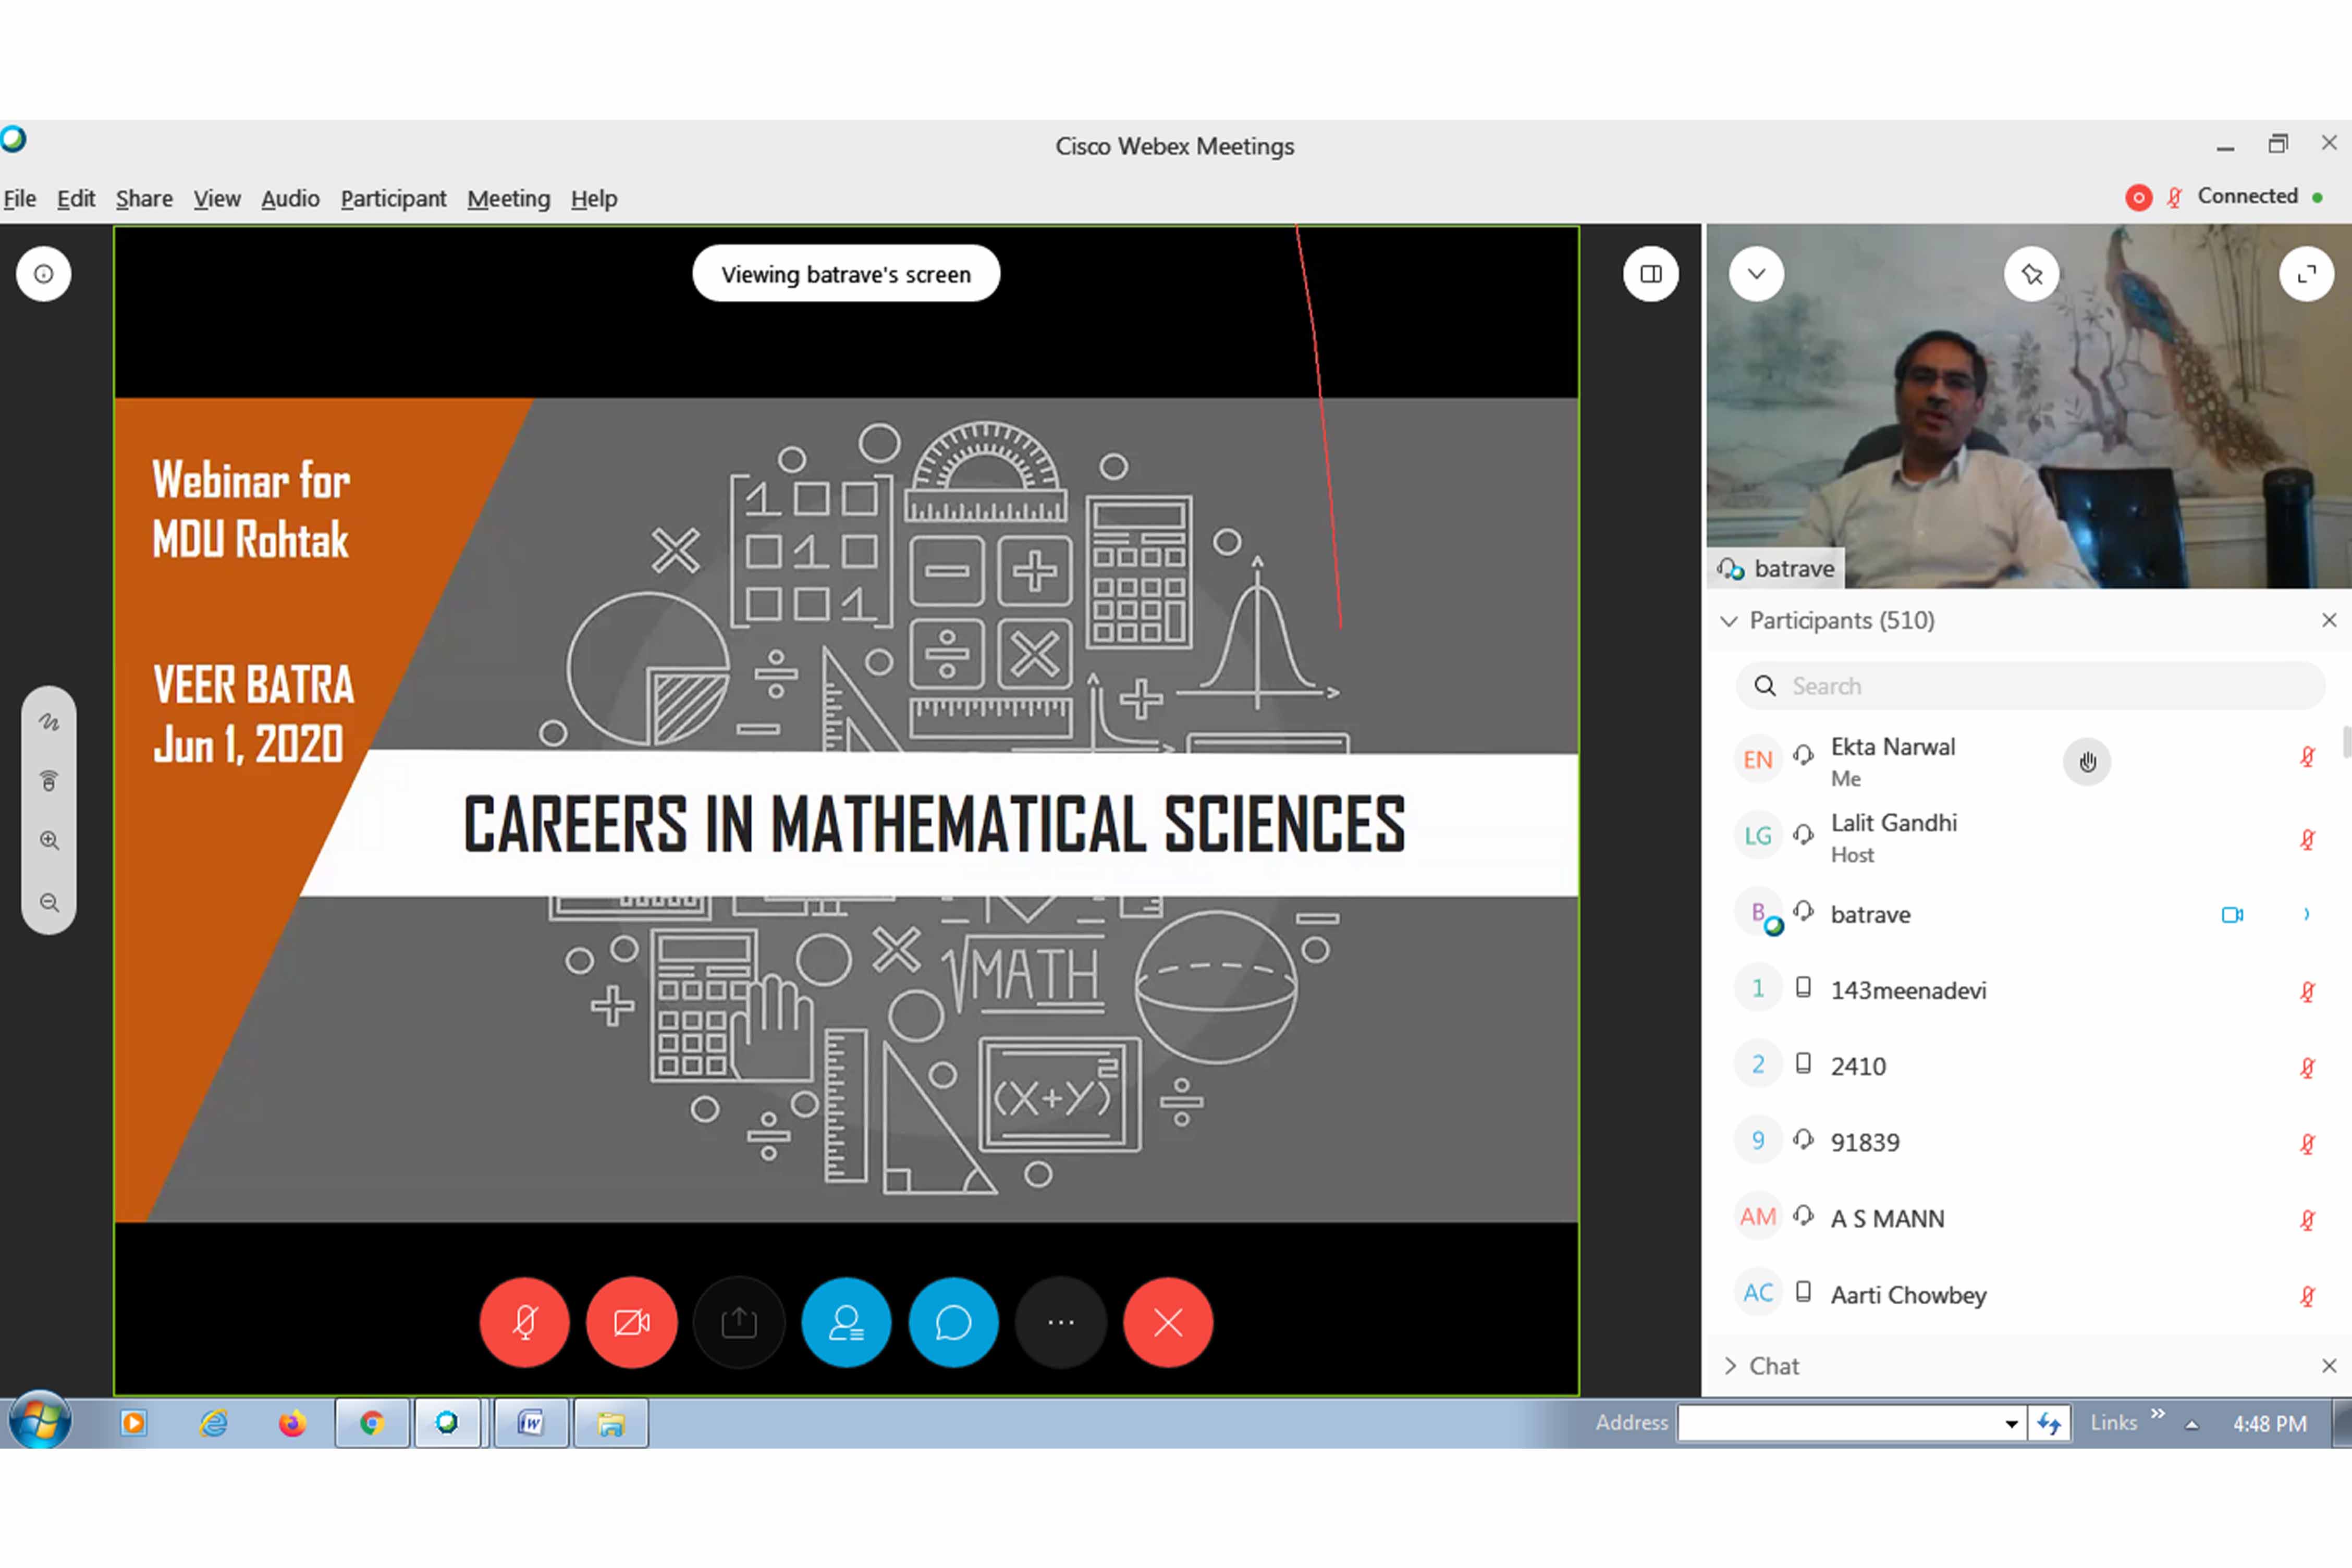Click the annotate tool in left sidebar
2352x1568 pixels.
49,721
